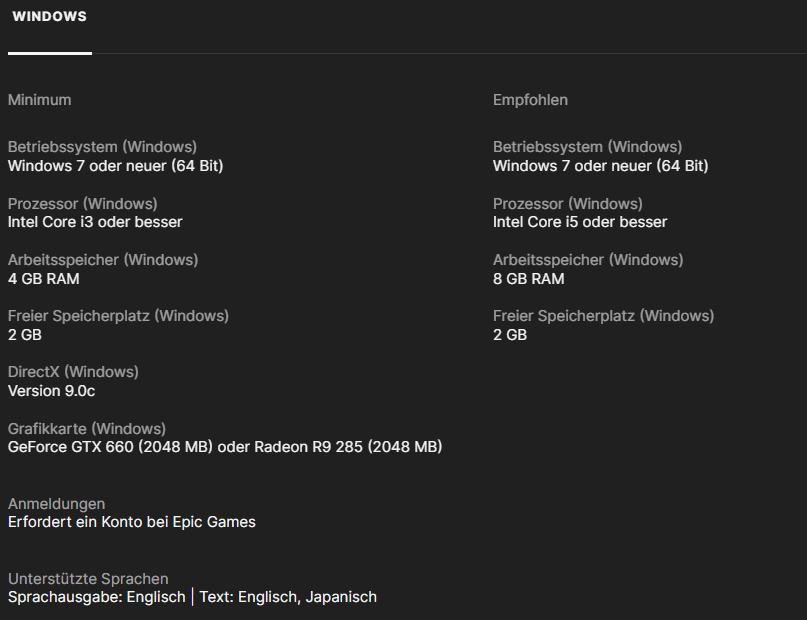Screen dimensions: 807x620
Task: Select the Intel Core i3 oder besser text
Action: coord(95,222)
